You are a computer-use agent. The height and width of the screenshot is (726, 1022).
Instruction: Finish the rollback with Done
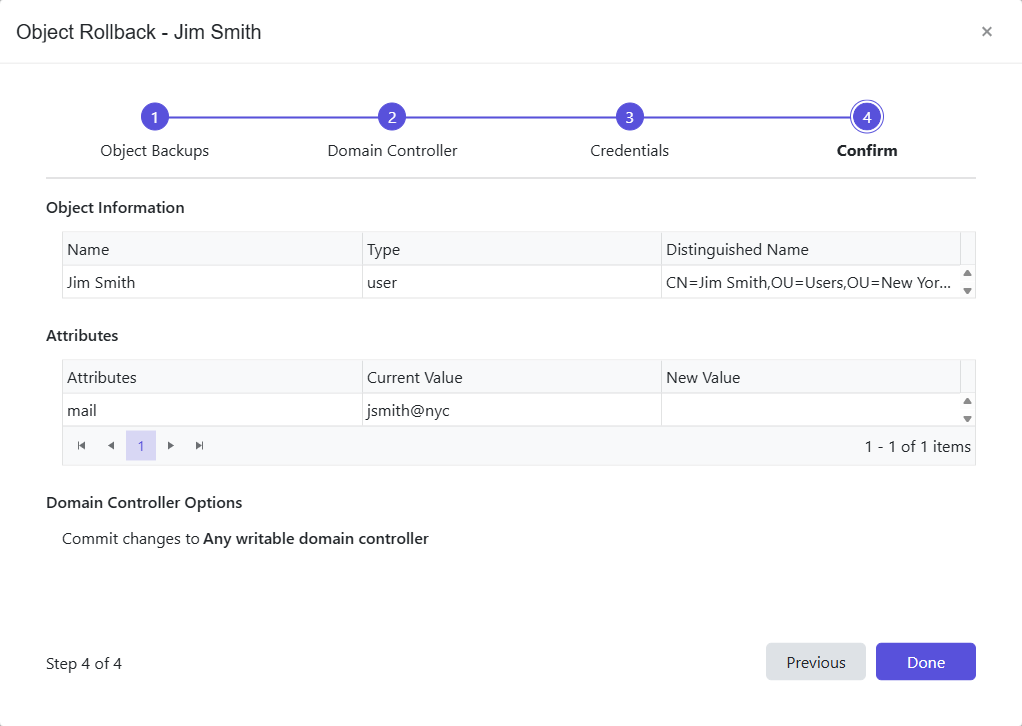click(925, 661)
